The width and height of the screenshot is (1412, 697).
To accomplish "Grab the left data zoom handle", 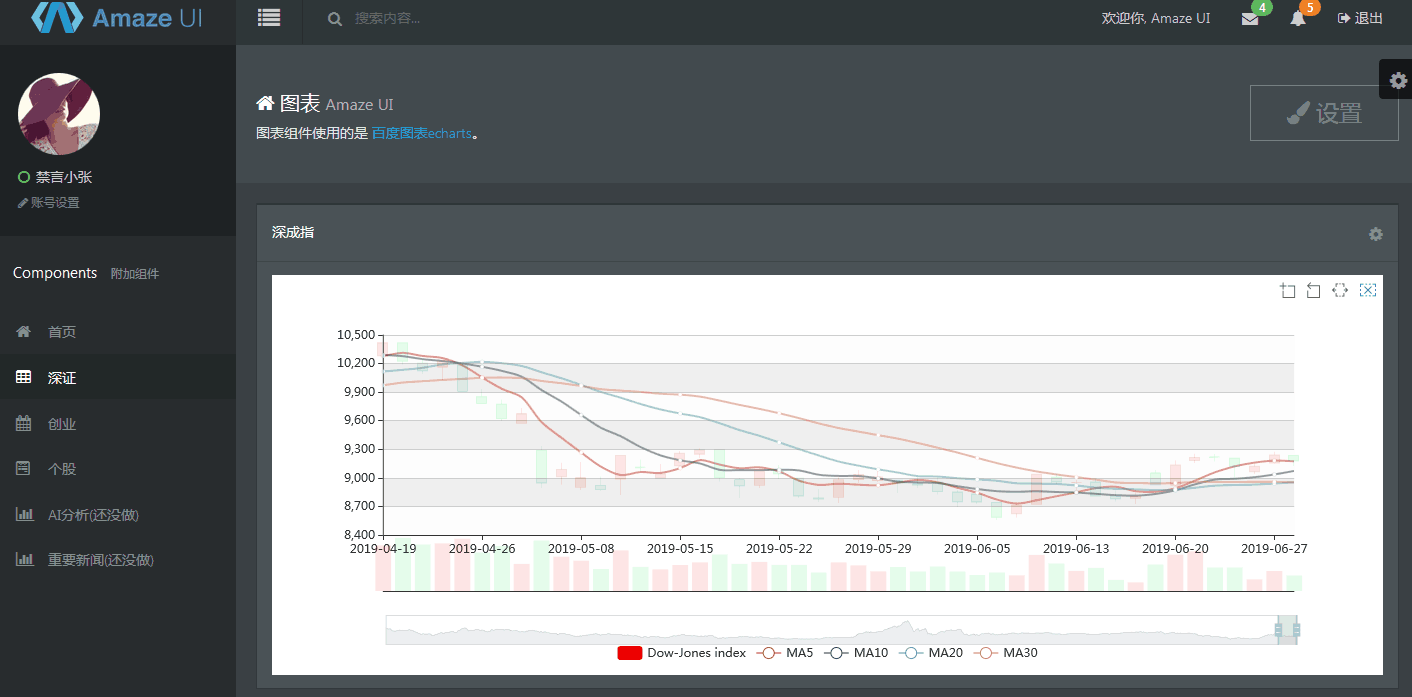I will coord(1278,629).
